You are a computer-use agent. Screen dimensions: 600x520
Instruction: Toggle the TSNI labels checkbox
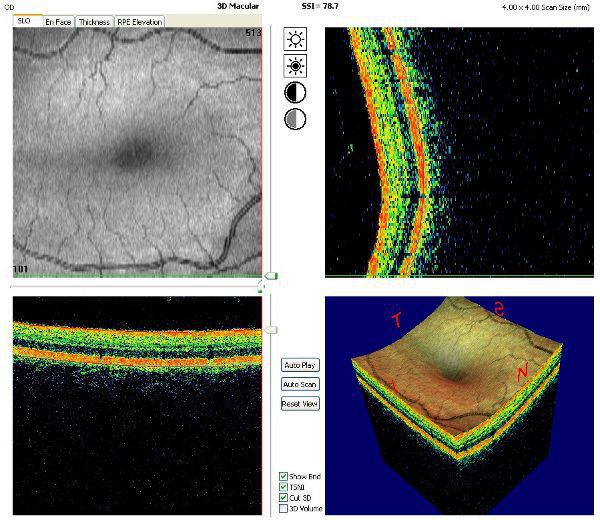point(283,487)
